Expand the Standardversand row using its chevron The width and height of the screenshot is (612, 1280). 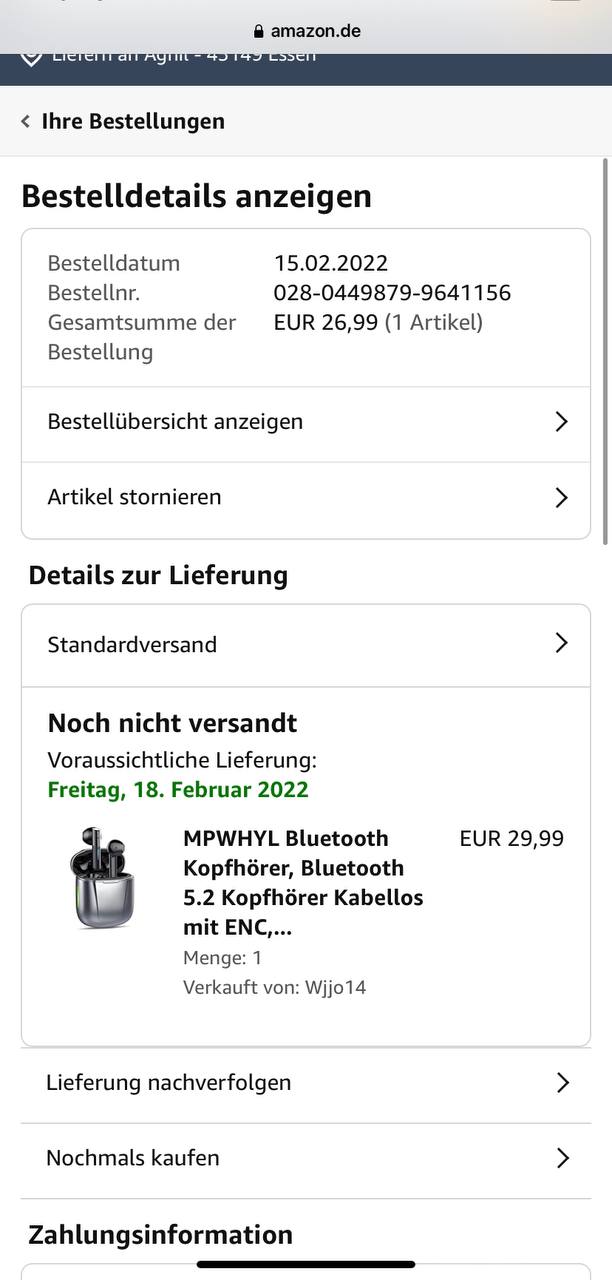pyautogui.click(x=561, y=644)
